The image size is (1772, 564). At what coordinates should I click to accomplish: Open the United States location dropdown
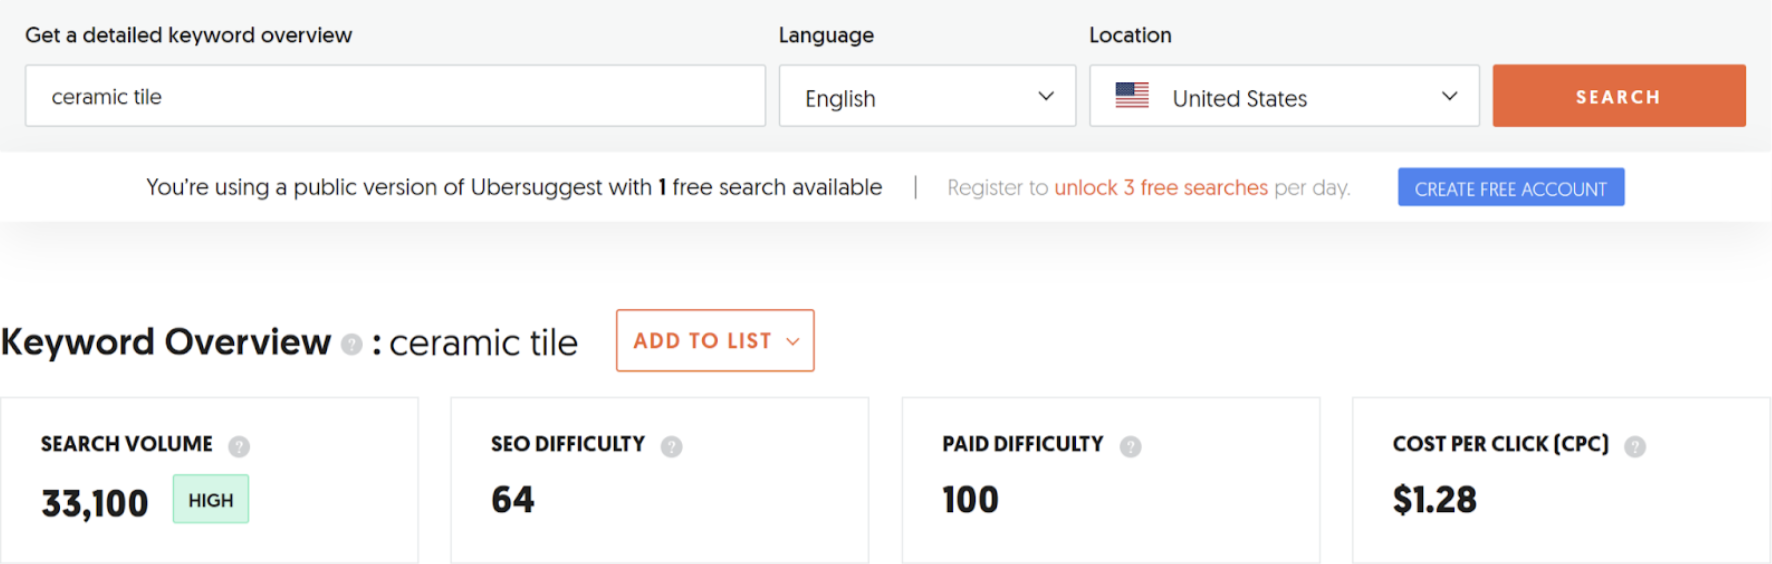click(x=1283, y=97)
